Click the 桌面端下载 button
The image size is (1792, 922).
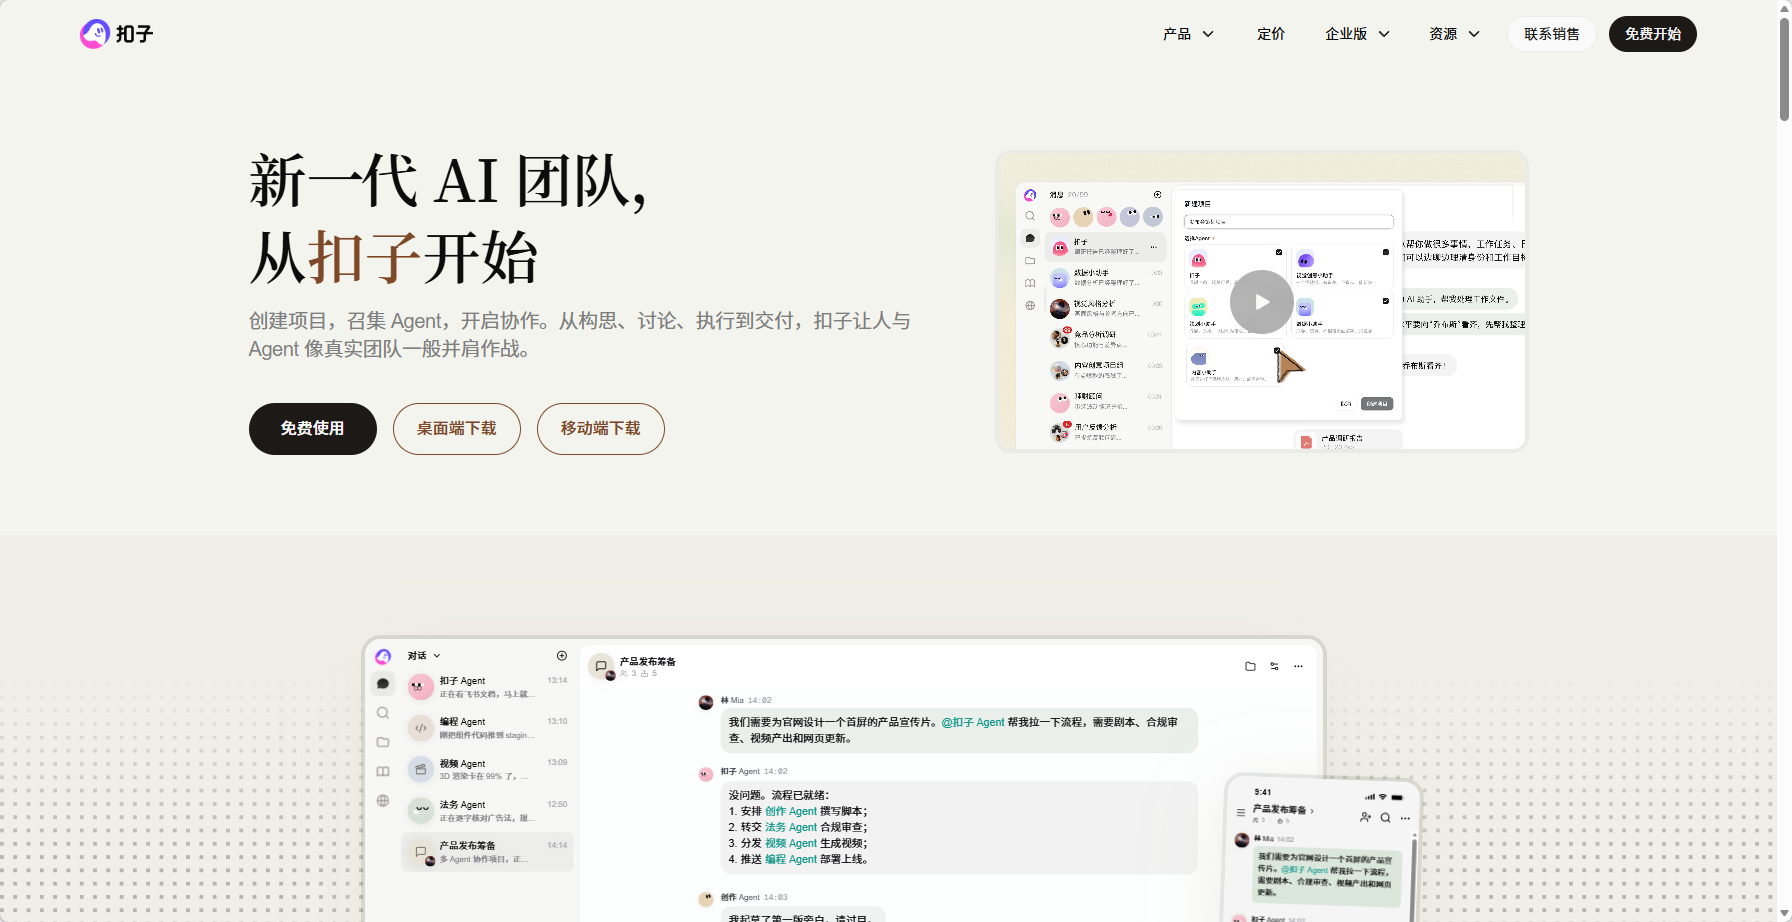pos(456,429)
